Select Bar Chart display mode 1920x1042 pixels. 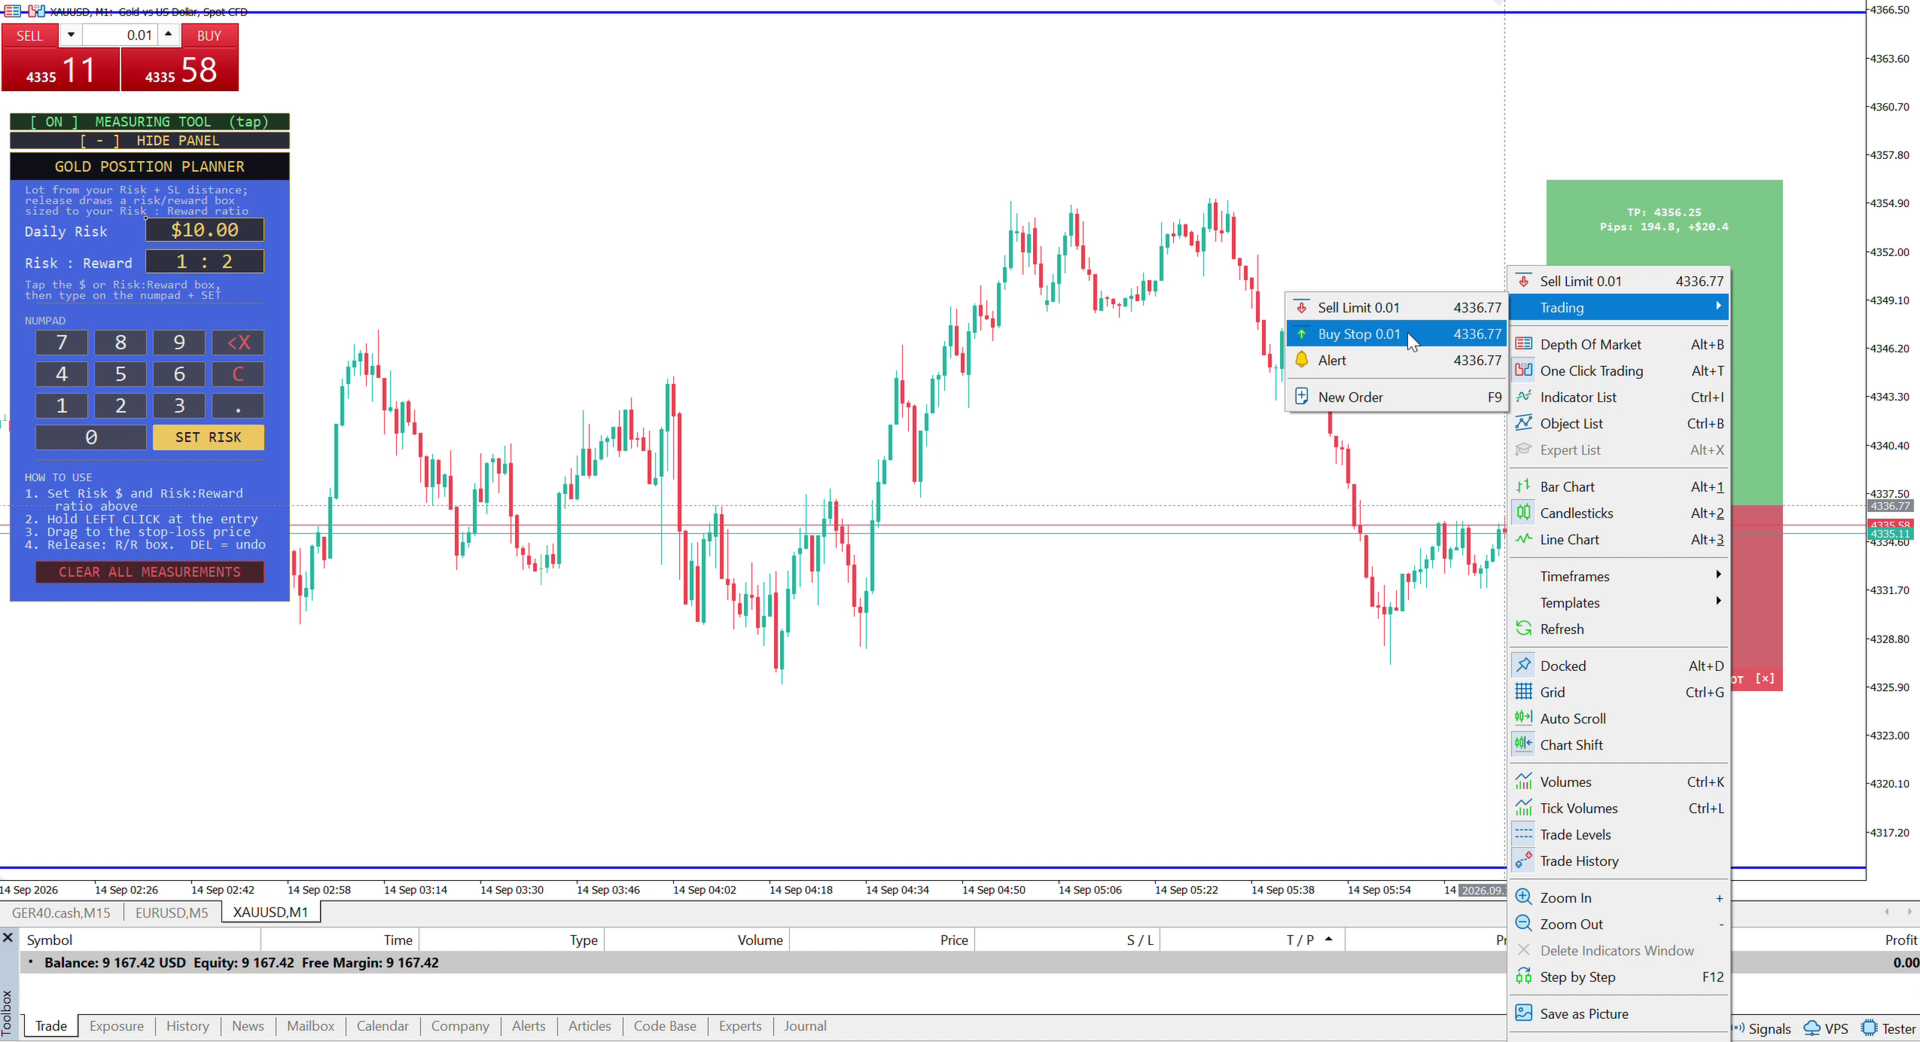tap(1619, 487)
